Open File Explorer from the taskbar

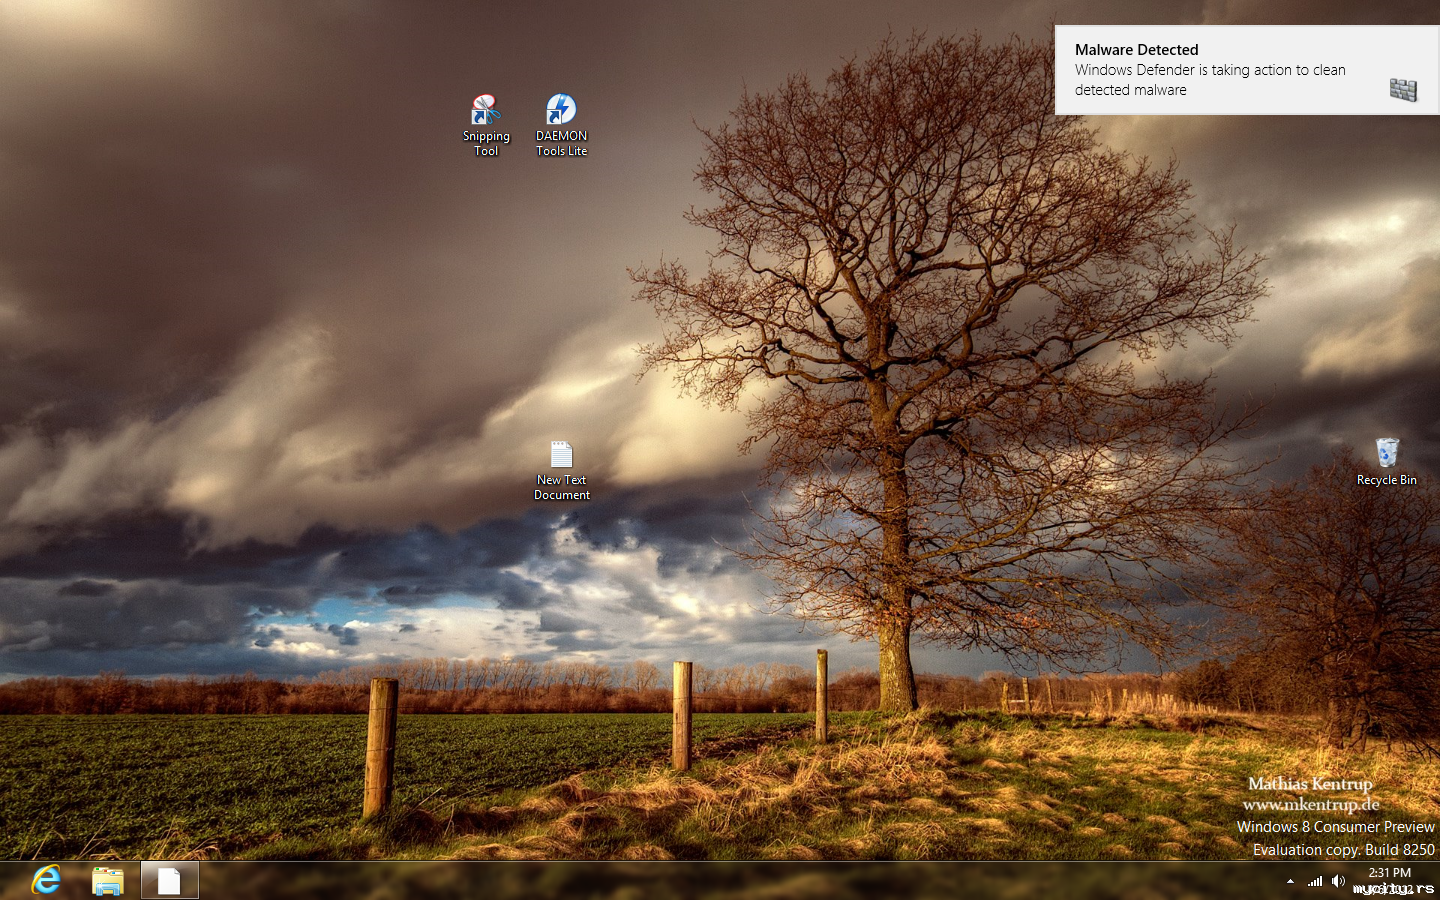(108, 880)
